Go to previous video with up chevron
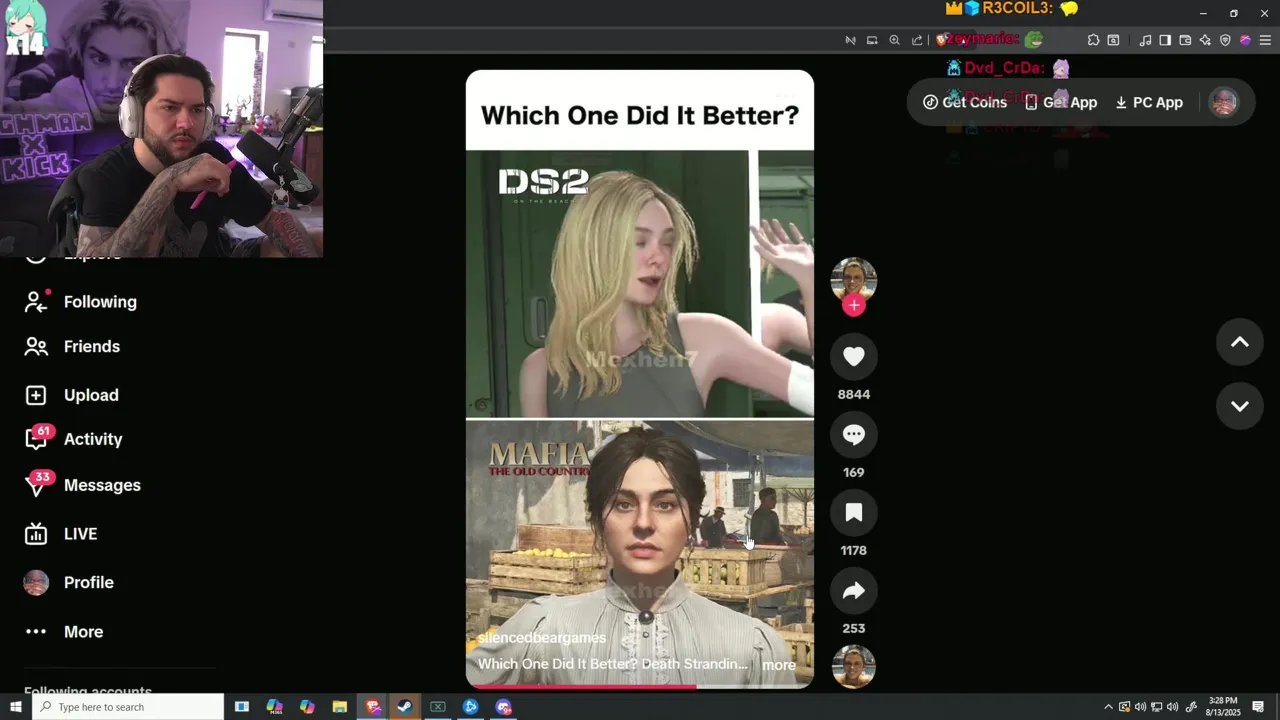The width and height of the screenshot is (1280, 720). (1239, 343)
